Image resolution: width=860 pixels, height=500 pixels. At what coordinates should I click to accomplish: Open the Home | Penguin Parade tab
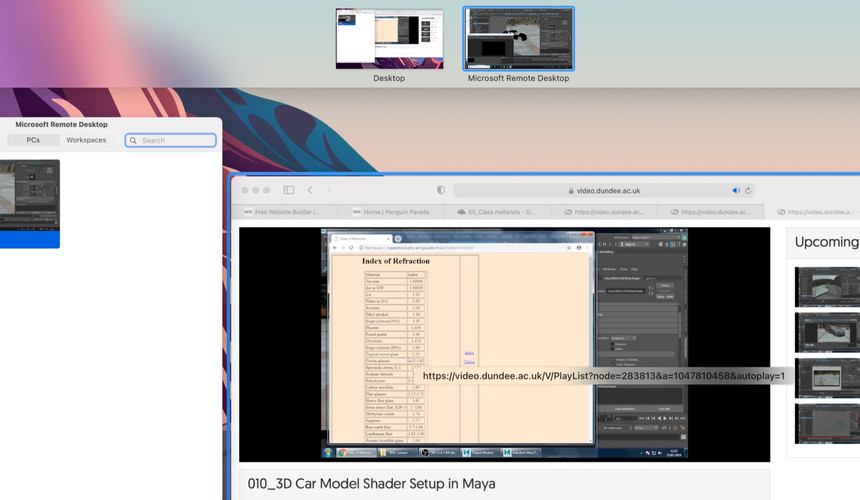(391, 212)
